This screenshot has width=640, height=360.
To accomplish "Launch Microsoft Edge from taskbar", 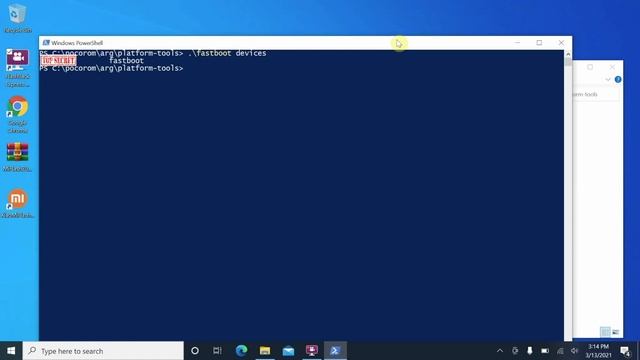I will click(241, 351).
